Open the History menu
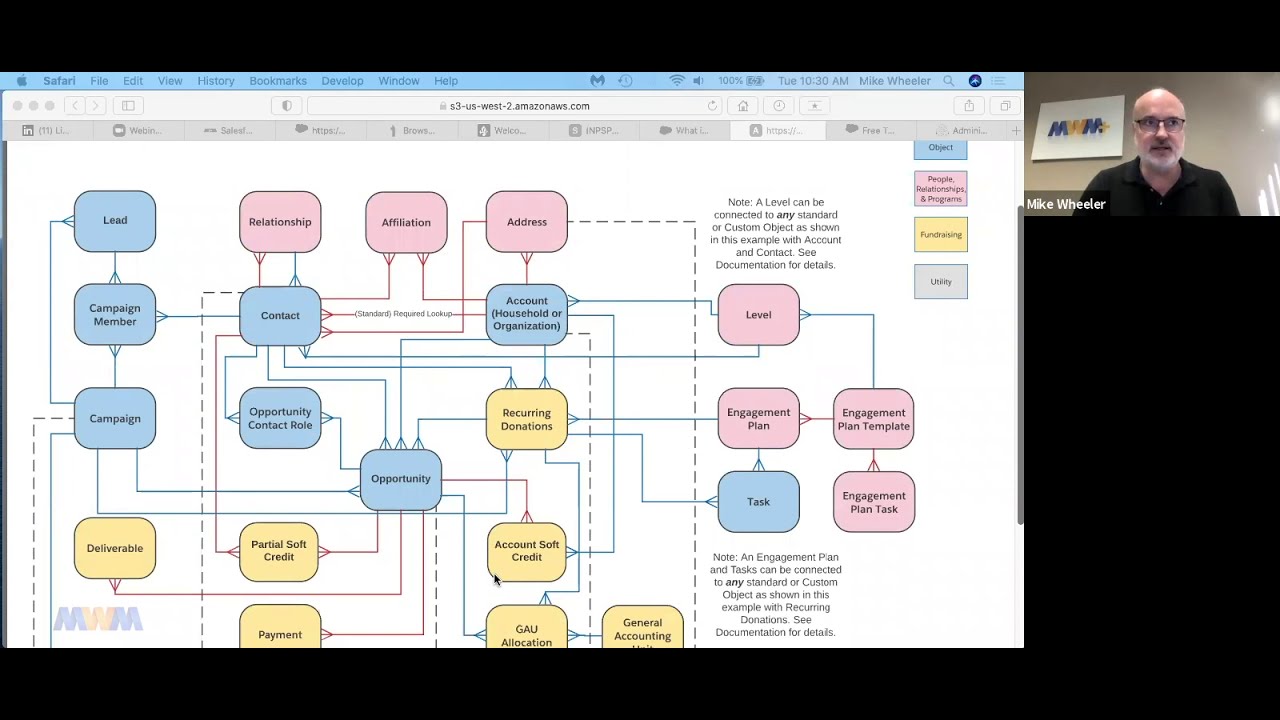This screenshot has height=720, width=1280. (216, 81)
